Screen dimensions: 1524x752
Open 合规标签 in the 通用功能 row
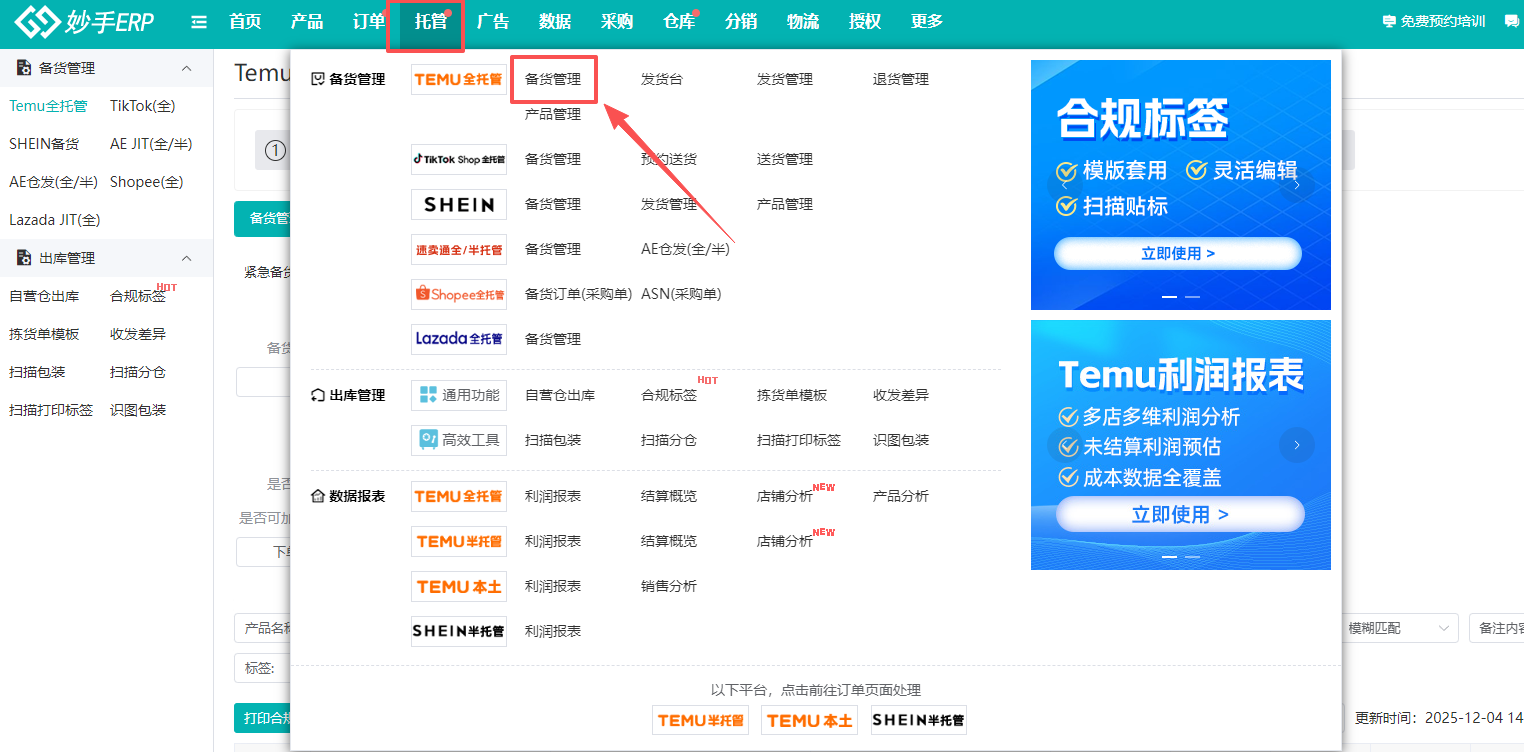click(x=669, y=395)
